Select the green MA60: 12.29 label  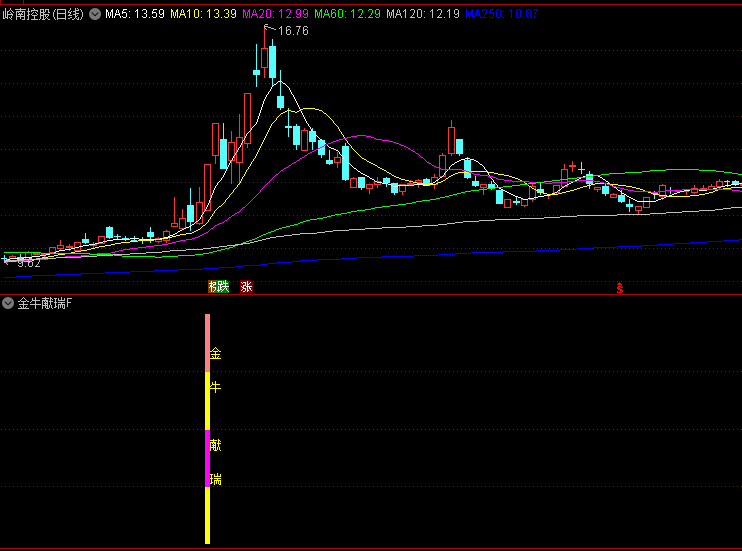click(x=347, y=14)
